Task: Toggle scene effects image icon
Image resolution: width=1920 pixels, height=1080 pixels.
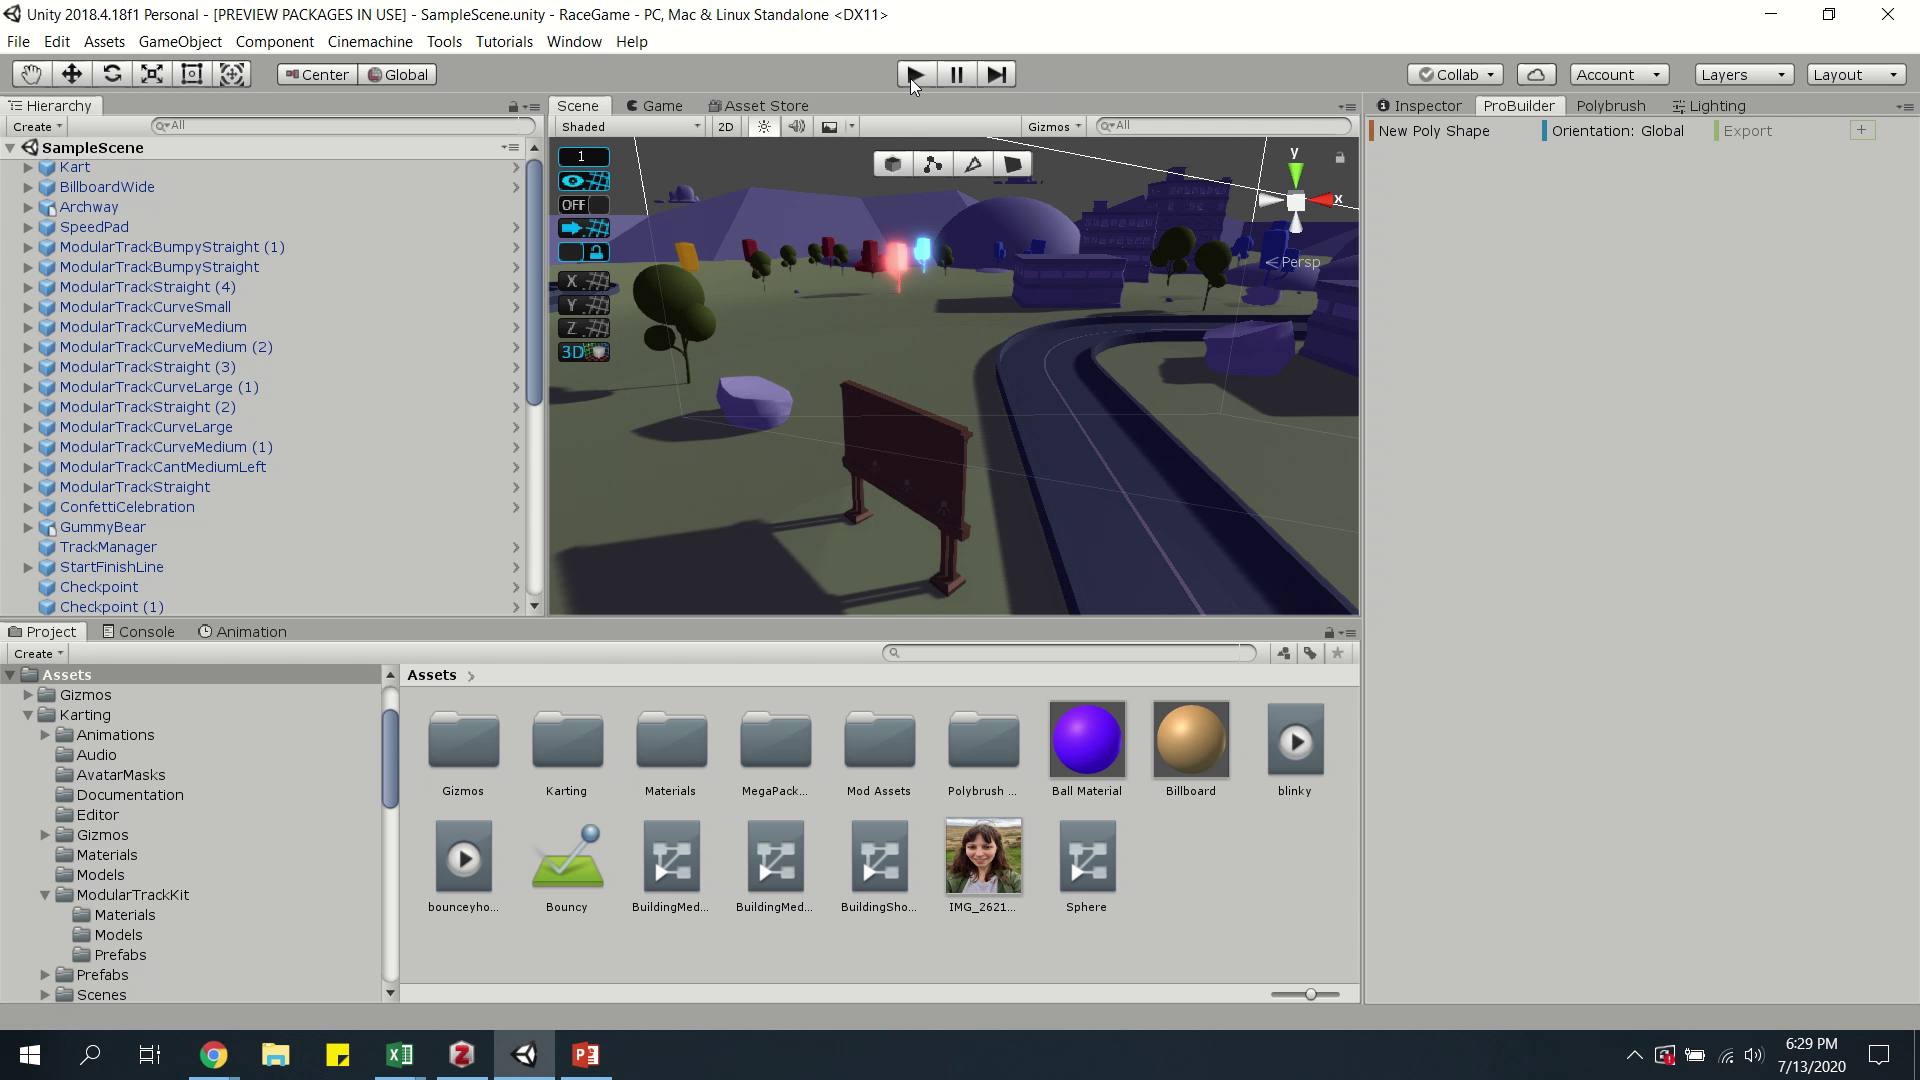Action: [x=829, y=126]
